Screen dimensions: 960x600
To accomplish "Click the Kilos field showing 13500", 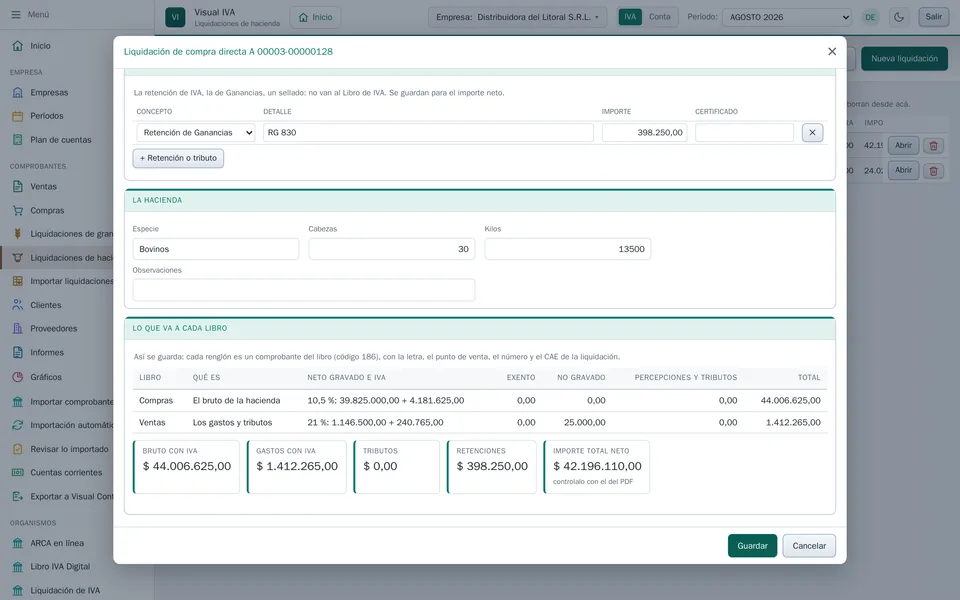I will (568, 249).
